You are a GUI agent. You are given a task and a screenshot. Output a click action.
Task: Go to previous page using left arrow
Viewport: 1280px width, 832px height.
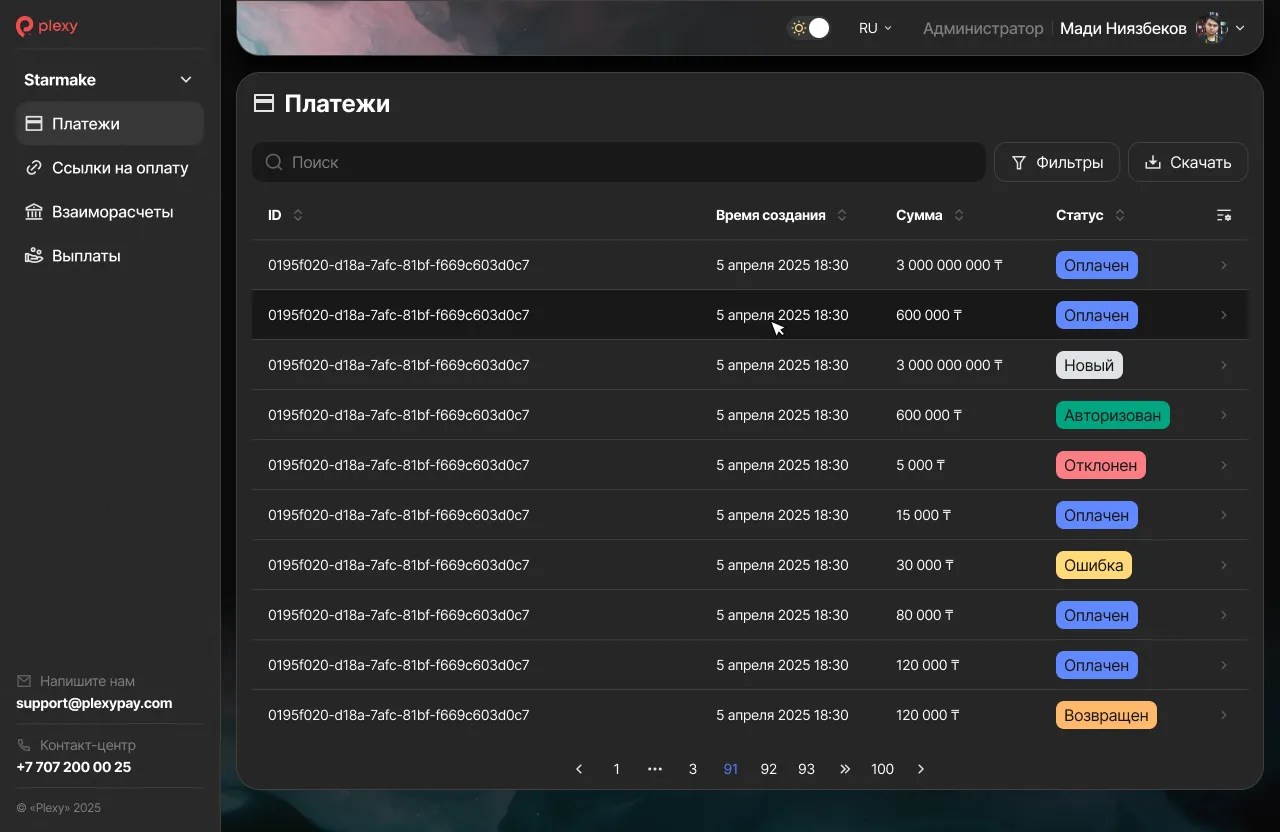point(579,769)
